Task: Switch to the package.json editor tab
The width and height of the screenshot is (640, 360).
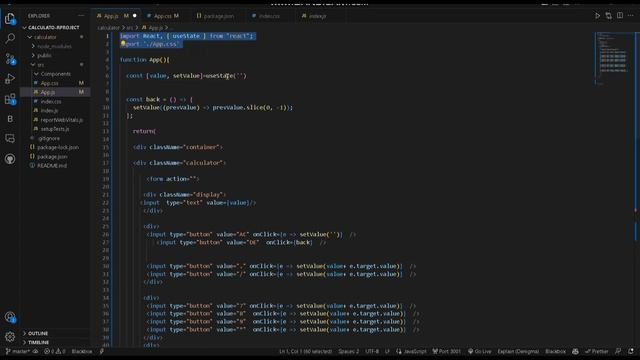Action: (x=218, y=16)
